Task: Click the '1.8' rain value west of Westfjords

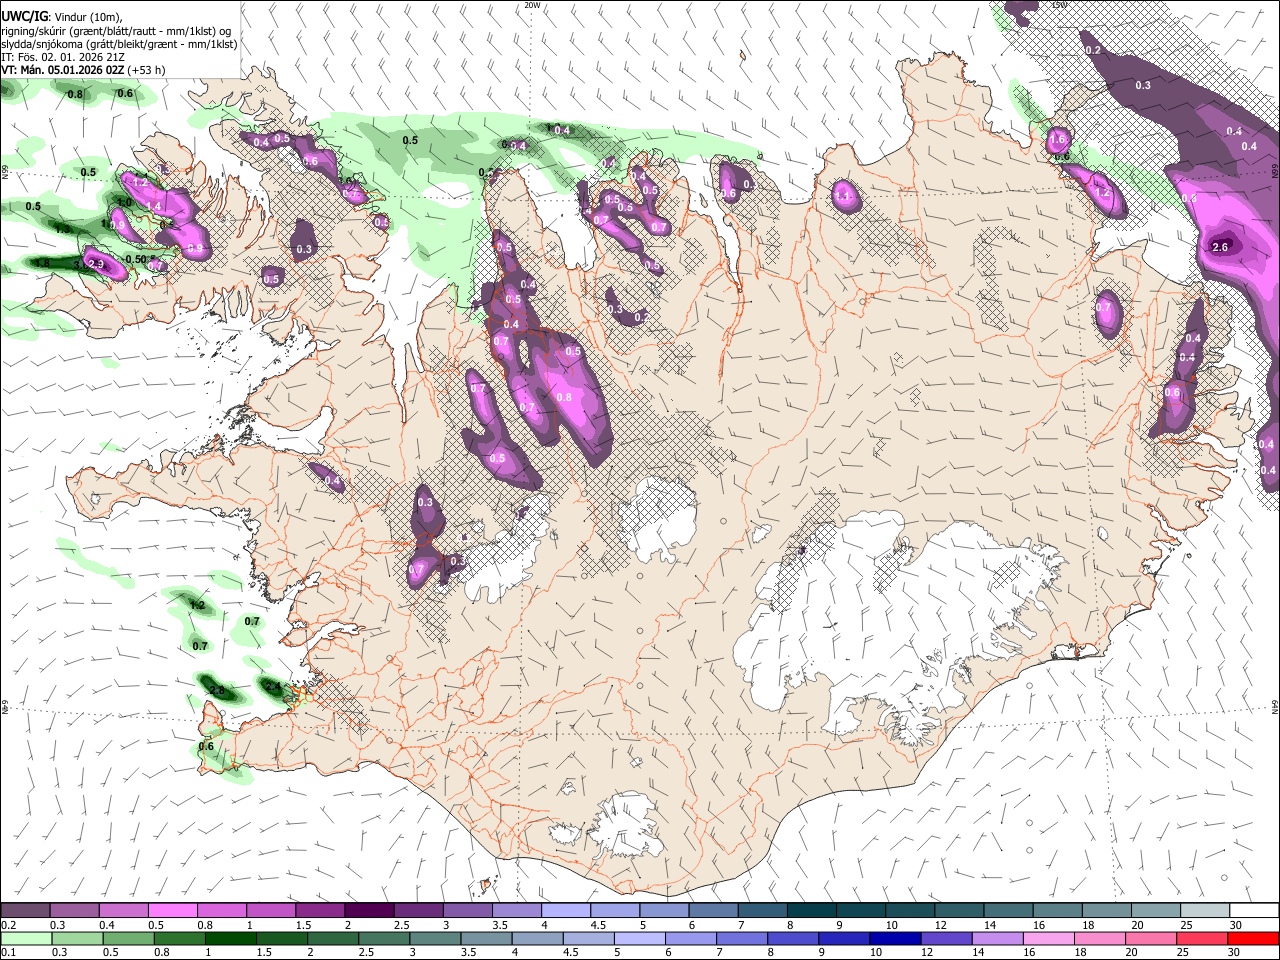Action: [x=42, y=263]
